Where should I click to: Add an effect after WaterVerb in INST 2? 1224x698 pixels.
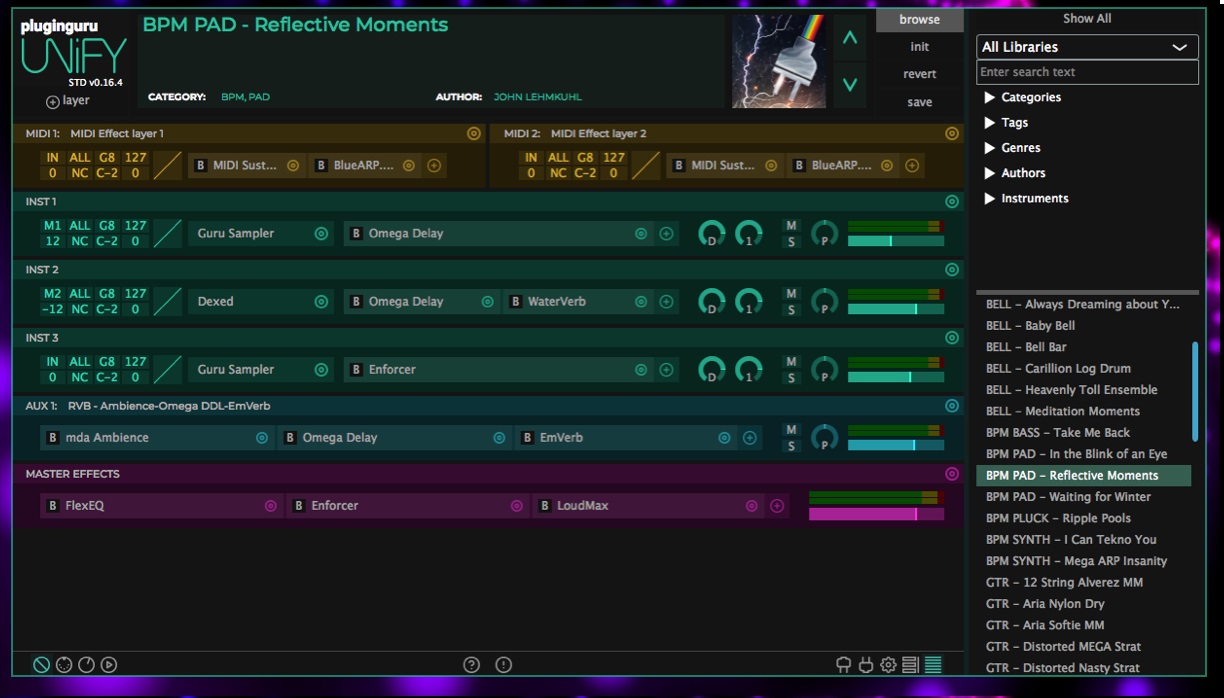[667, 301]
